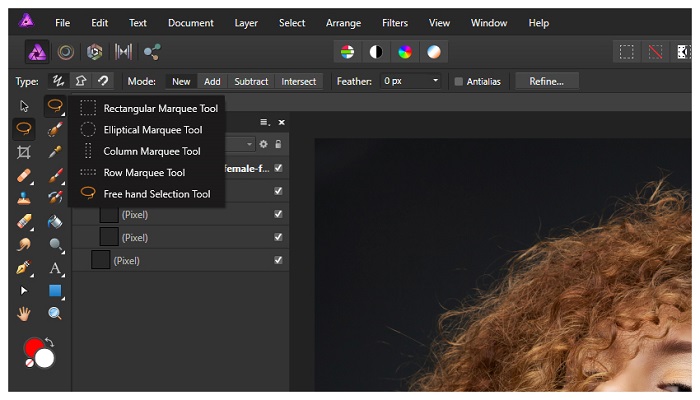Open the Layer menu

(246, 23)
